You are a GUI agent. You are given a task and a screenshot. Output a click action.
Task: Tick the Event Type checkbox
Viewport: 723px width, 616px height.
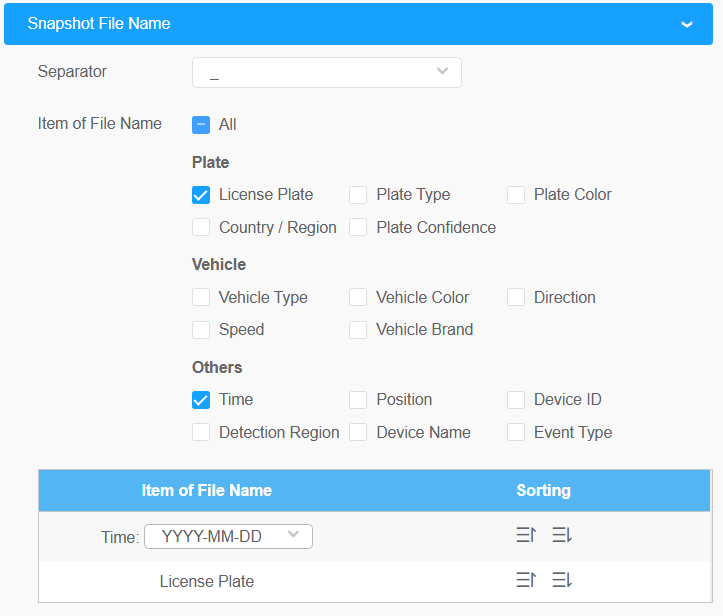[516, 432]
